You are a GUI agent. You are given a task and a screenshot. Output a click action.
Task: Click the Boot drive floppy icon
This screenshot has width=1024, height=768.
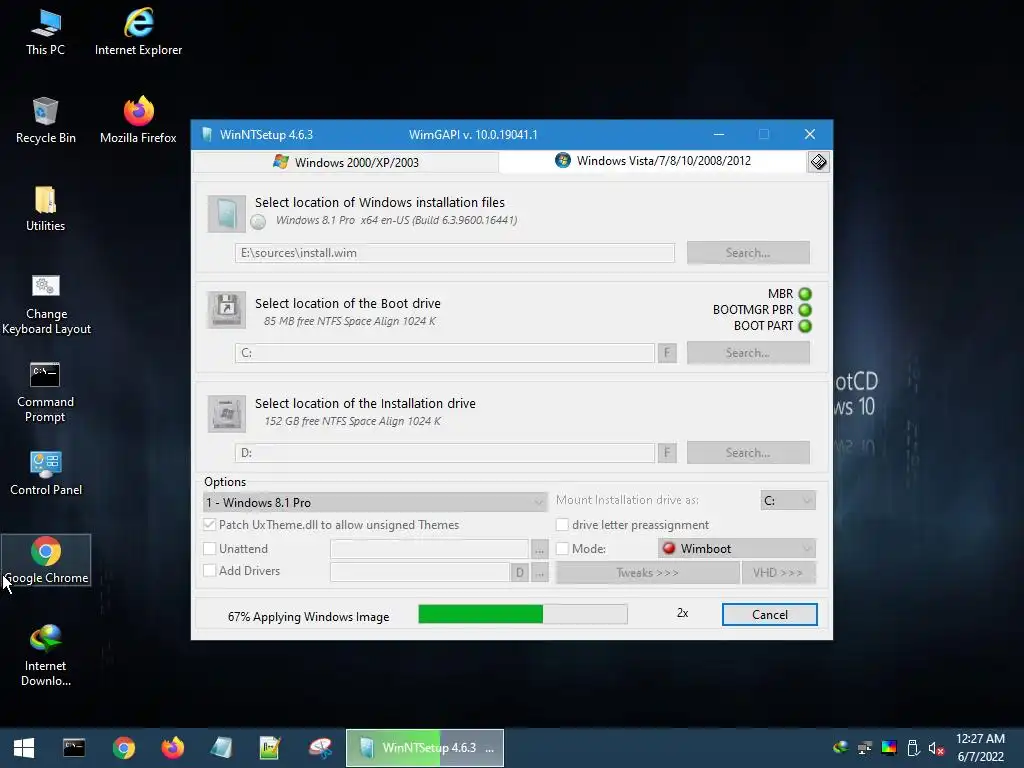click(226, 309)
